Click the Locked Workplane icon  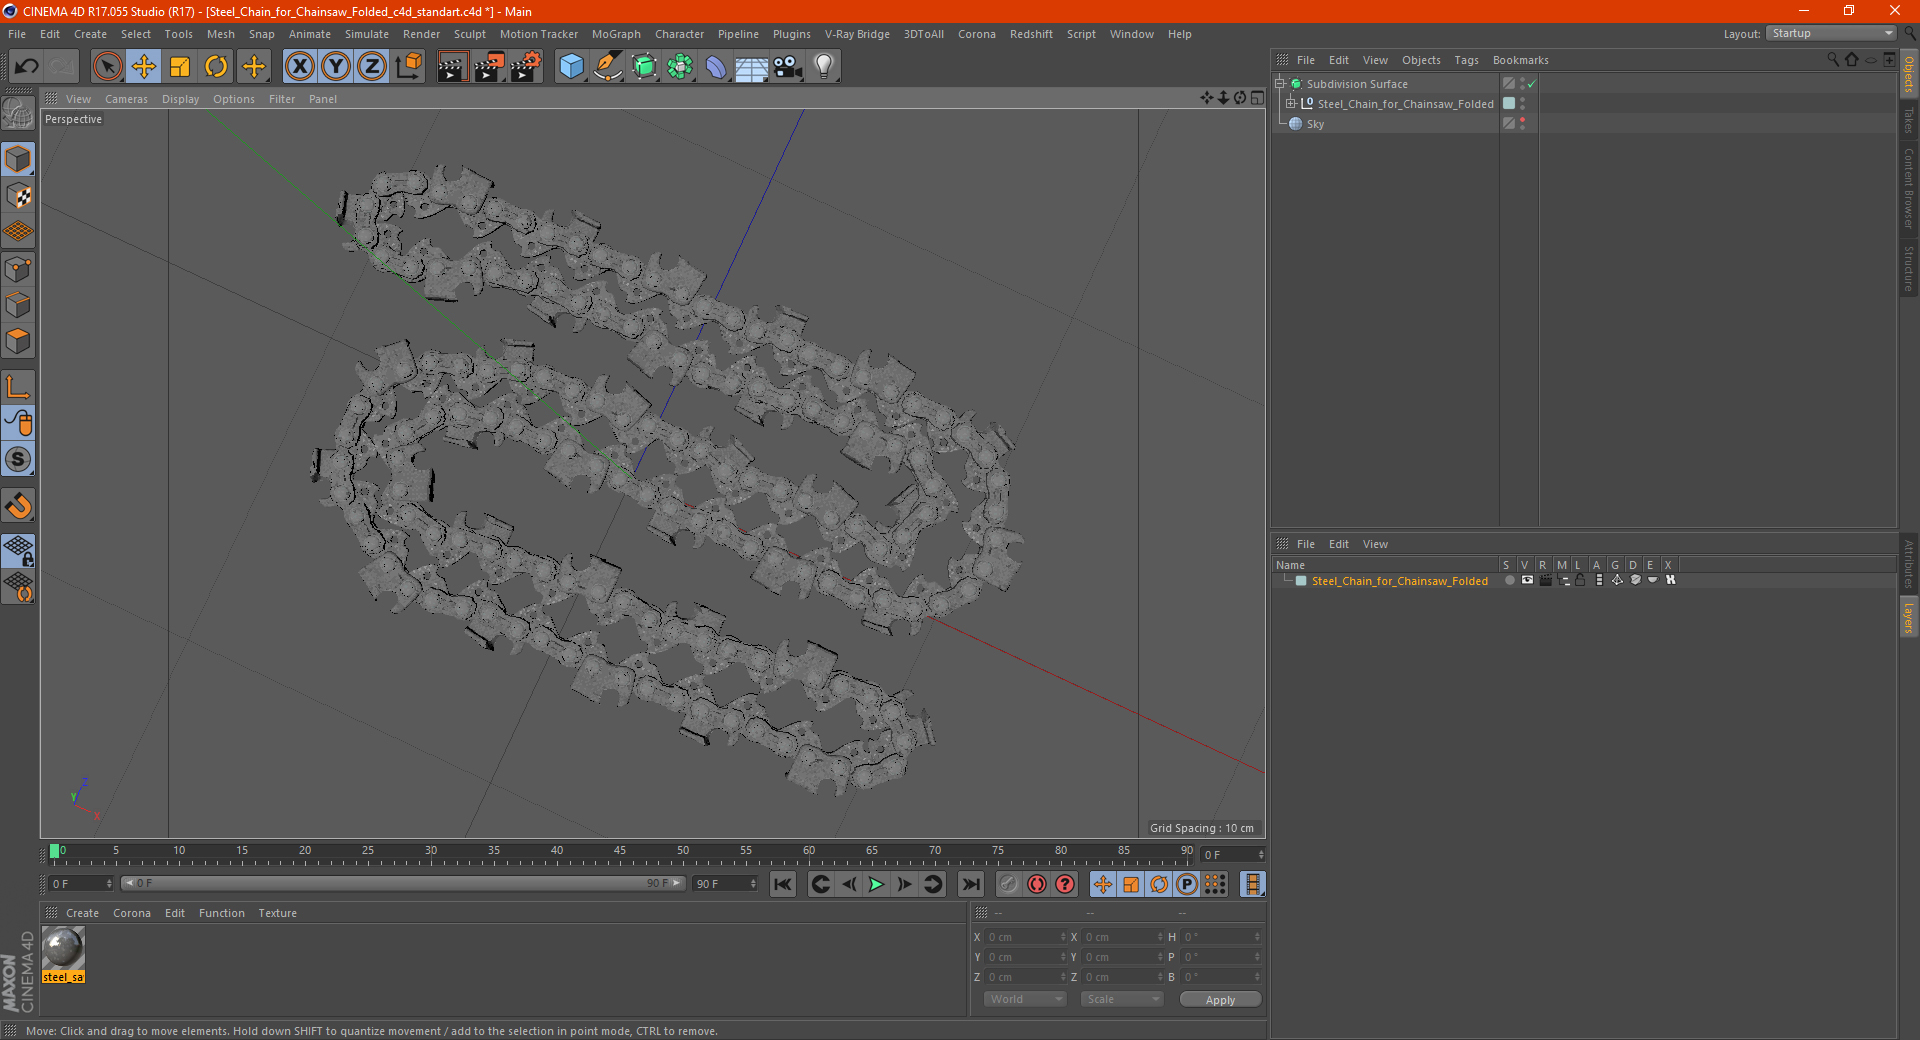point(18,551)
